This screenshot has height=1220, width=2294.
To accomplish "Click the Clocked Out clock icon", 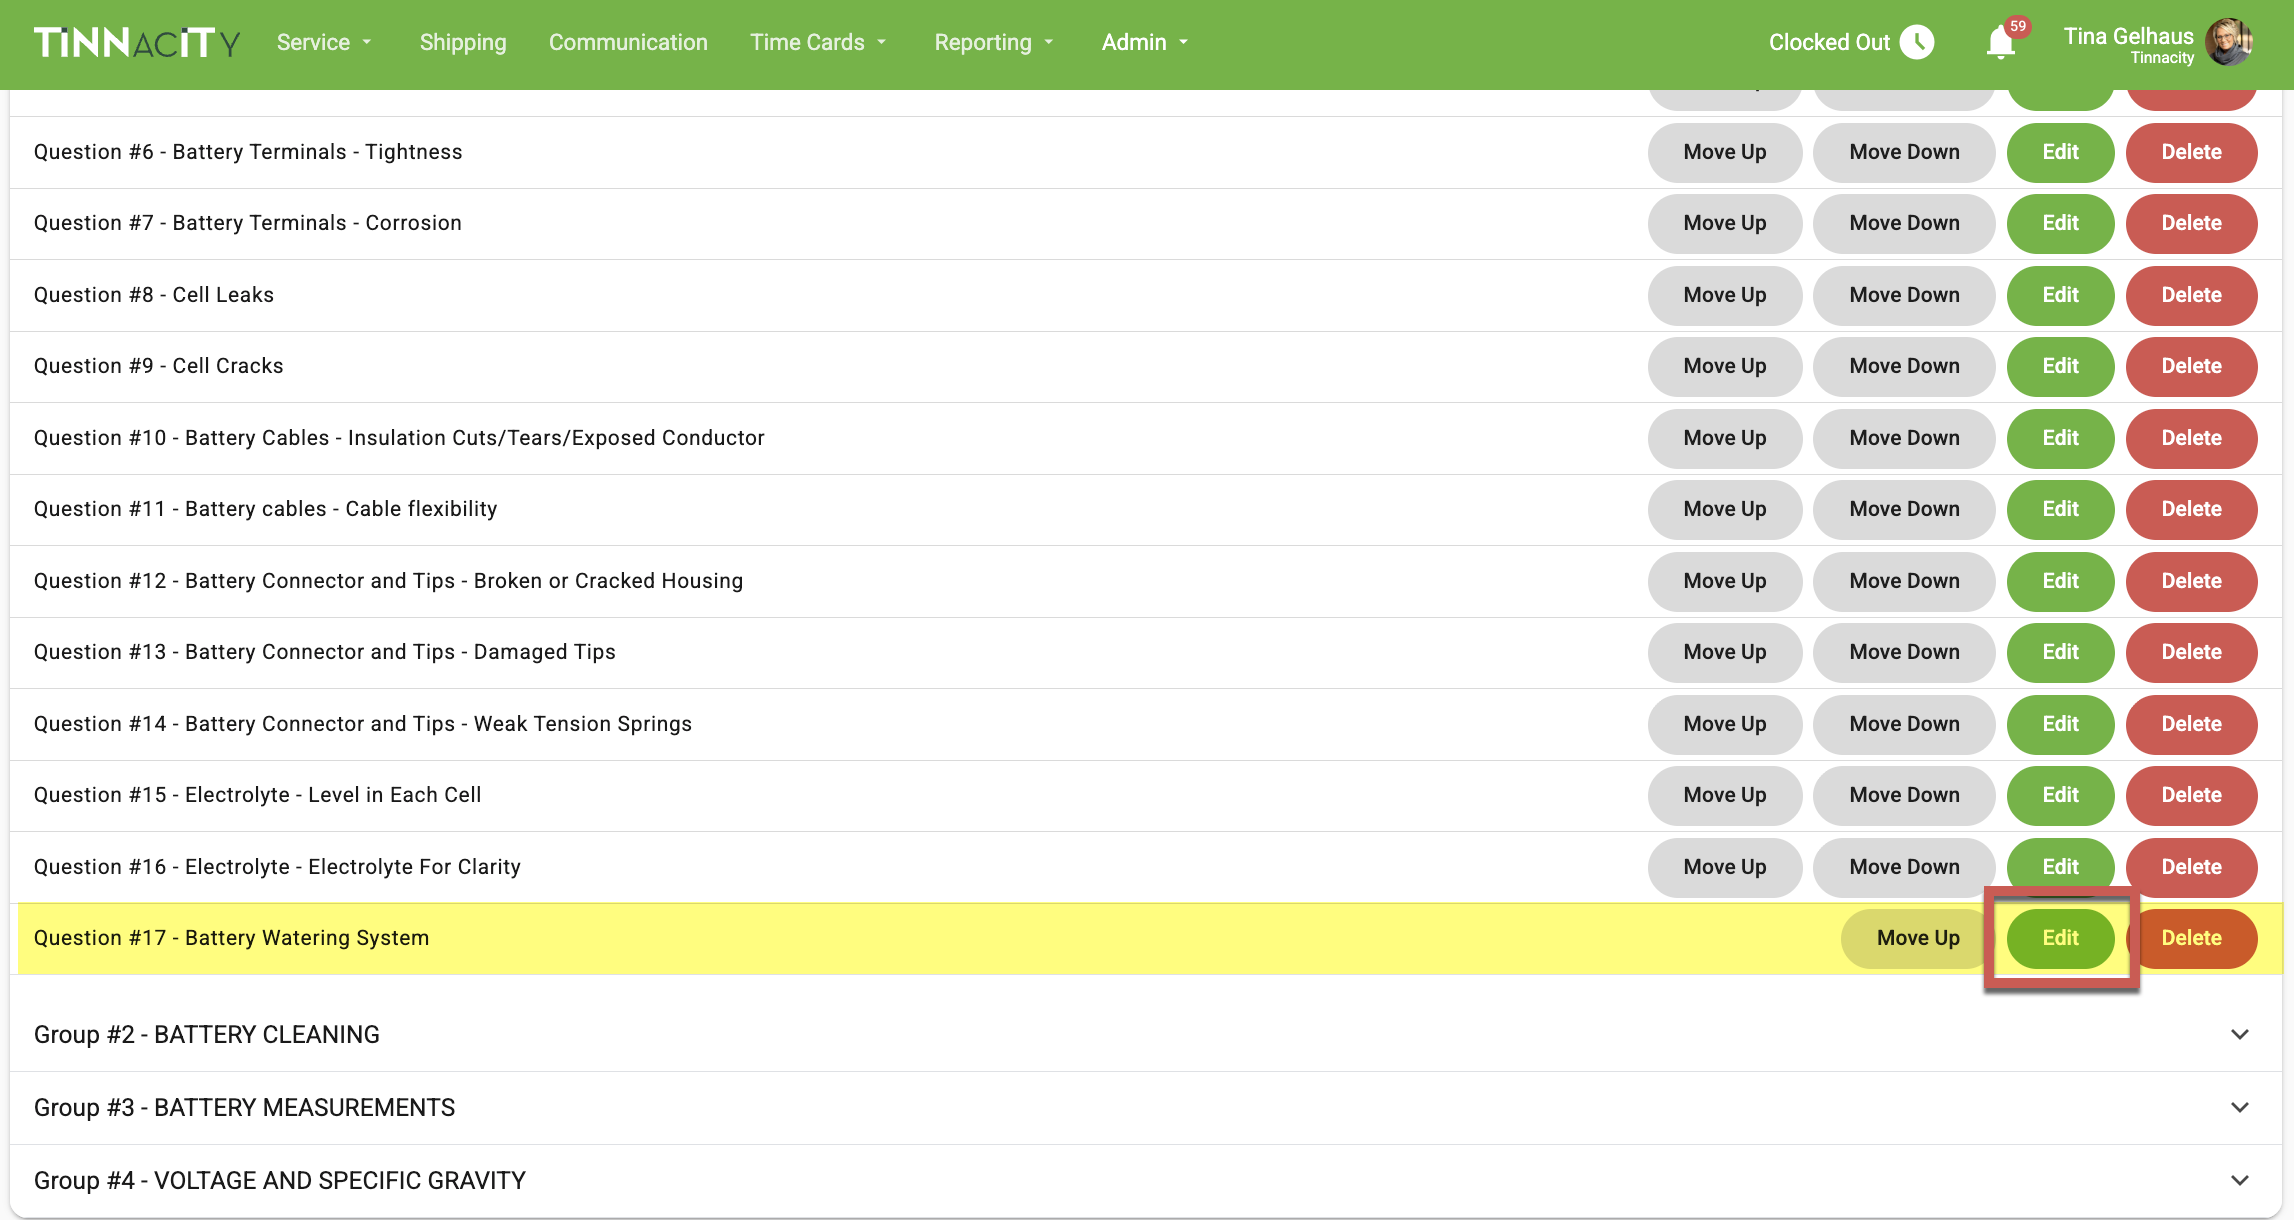I will tap(1917, 42).
